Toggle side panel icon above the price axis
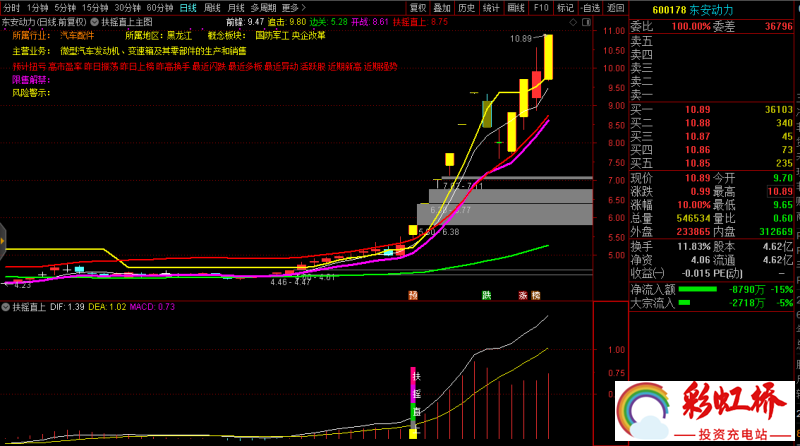This screenshot has height=446, width=800. pos(586,22)
